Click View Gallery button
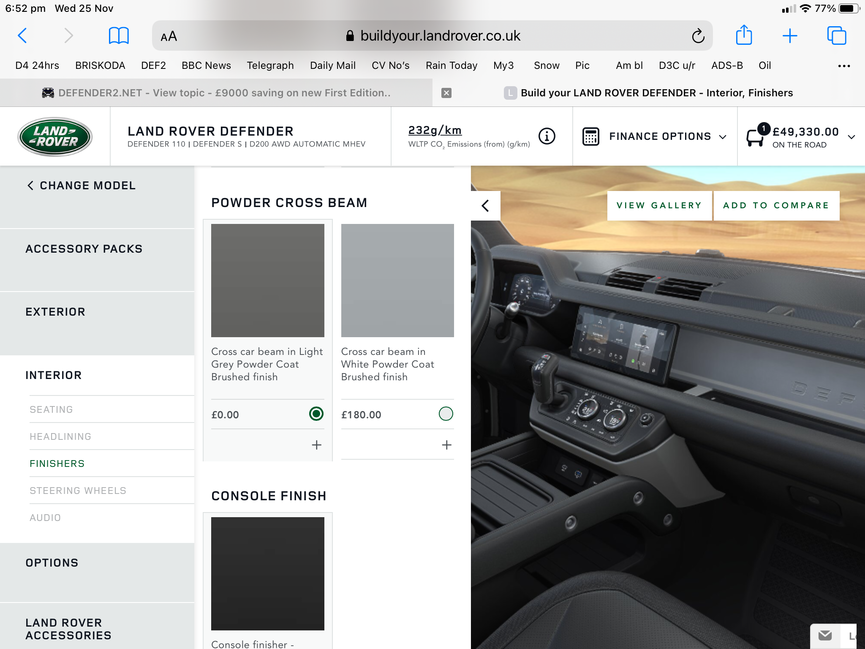The image size is (865, 649). pos(659,205)
